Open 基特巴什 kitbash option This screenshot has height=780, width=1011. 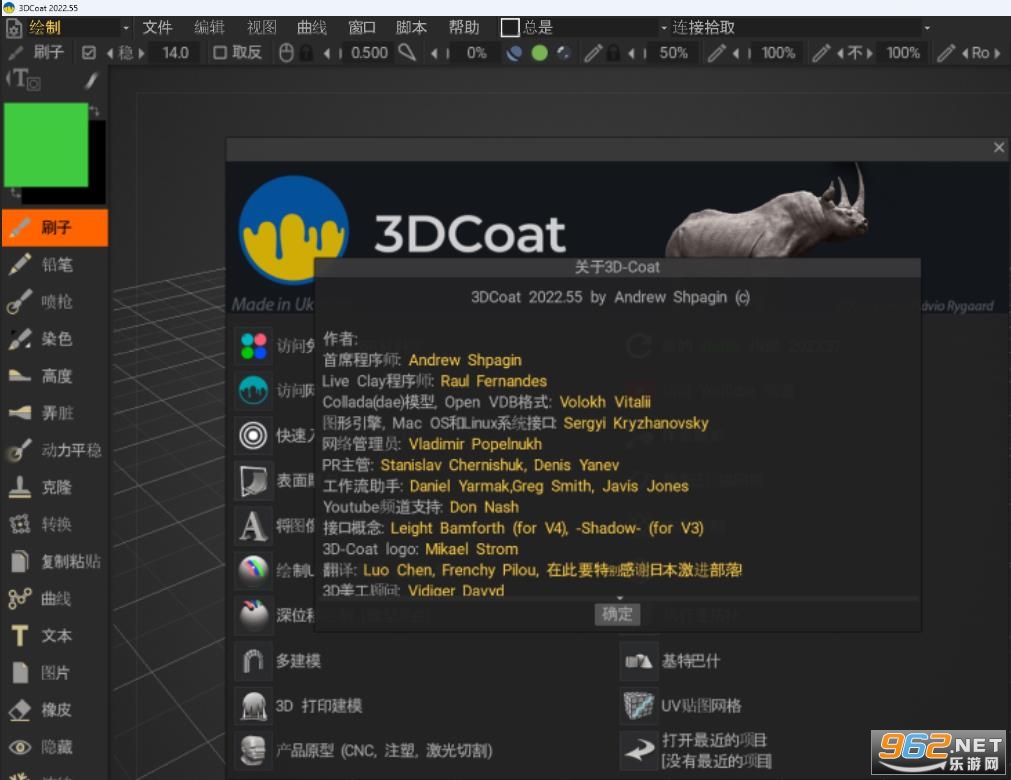pos(671,661)
